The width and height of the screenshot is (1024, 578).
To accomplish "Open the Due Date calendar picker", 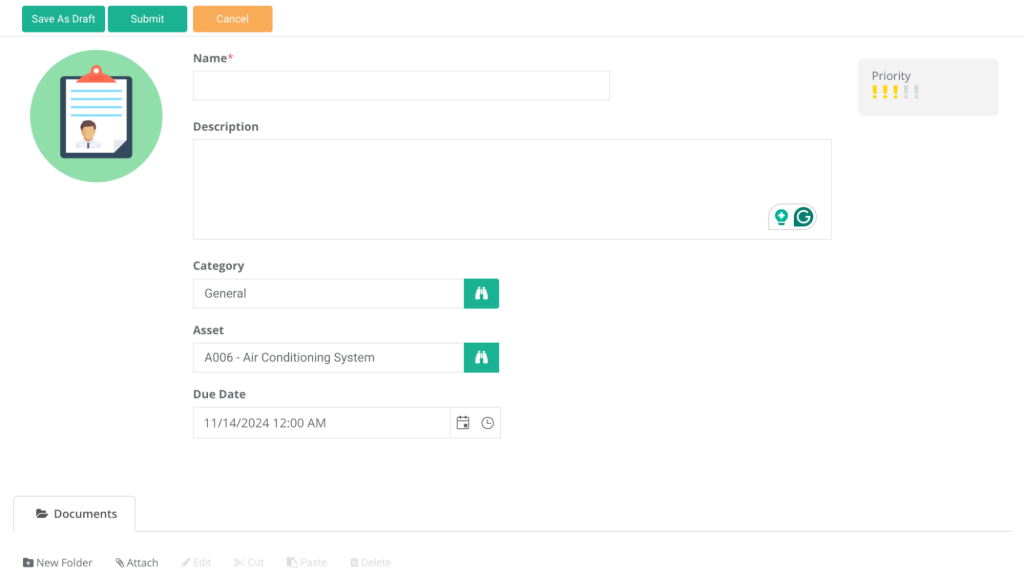I will (x=463, y=423).
